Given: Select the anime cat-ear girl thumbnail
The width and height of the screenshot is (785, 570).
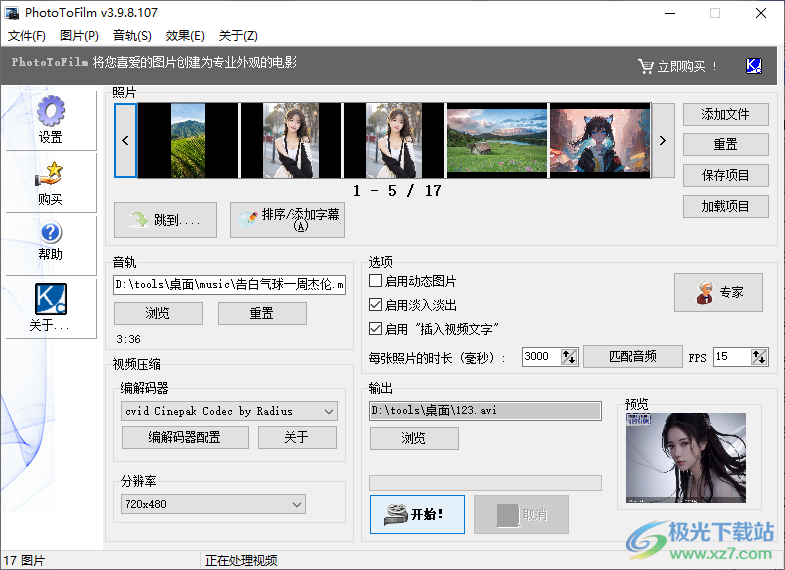Looking at the screenshot, I should pyautogui.click(x=600, y=141).
